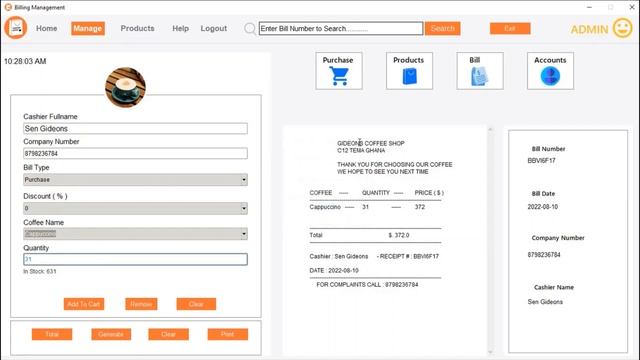Click the orange Search button

[x=442, y=28]
